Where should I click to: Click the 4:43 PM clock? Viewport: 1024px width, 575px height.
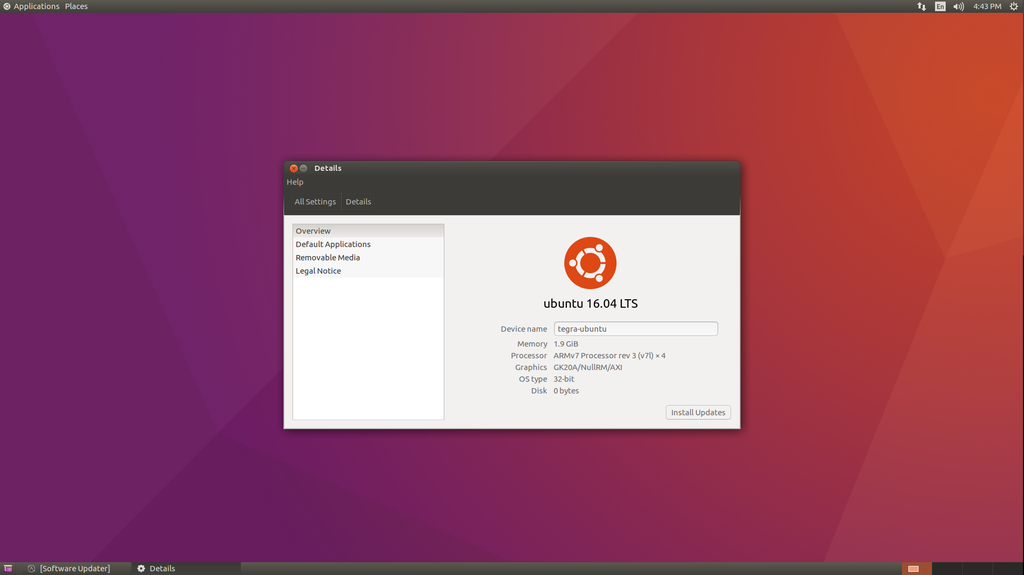click(987, 7)
